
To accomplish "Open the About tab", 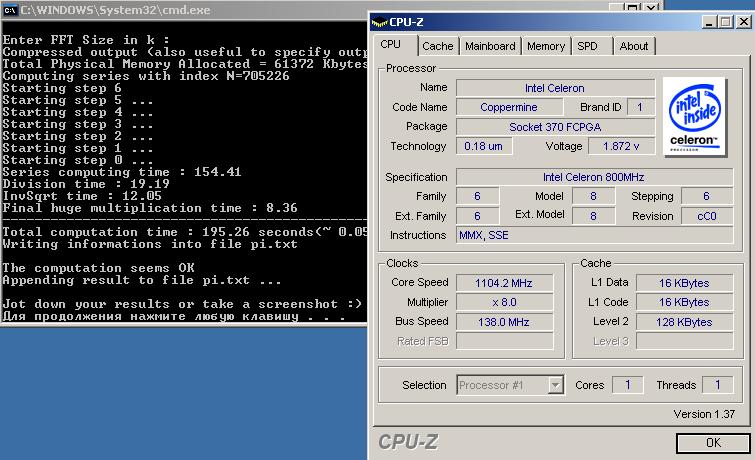I will (634, 46).
